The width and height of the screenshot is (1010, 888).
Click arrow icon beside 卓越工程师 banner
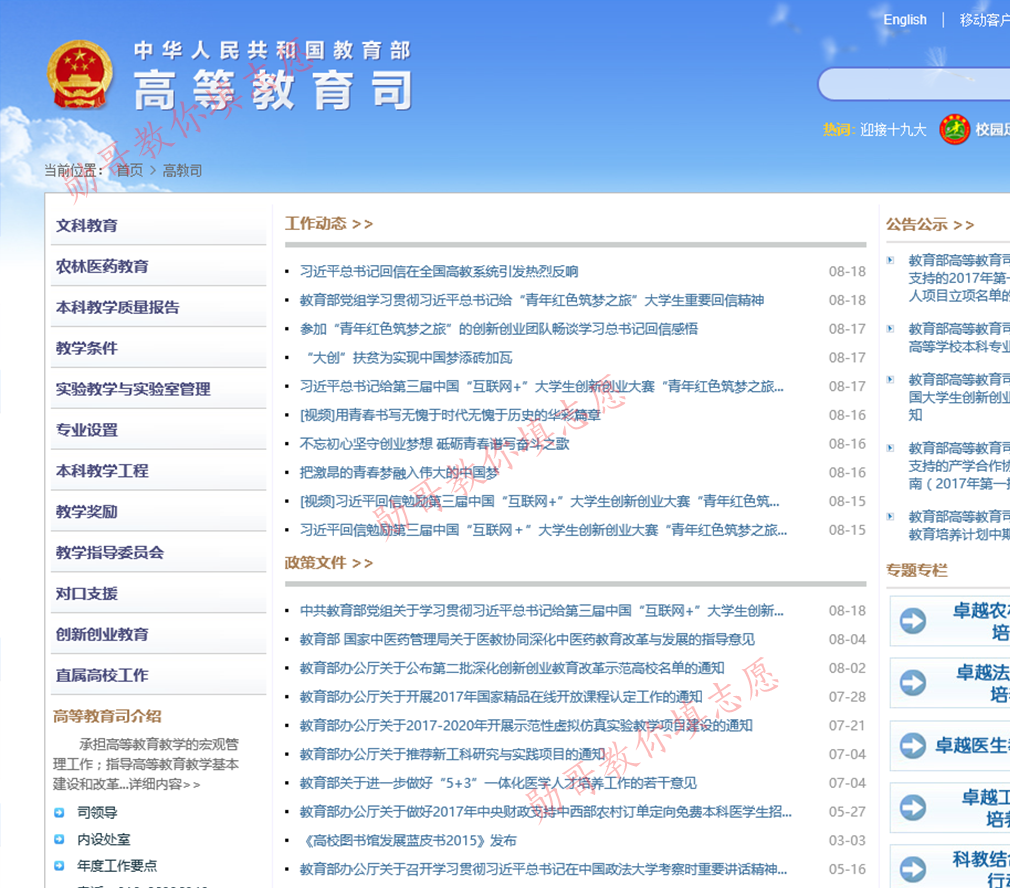click(x=913, y=807)
